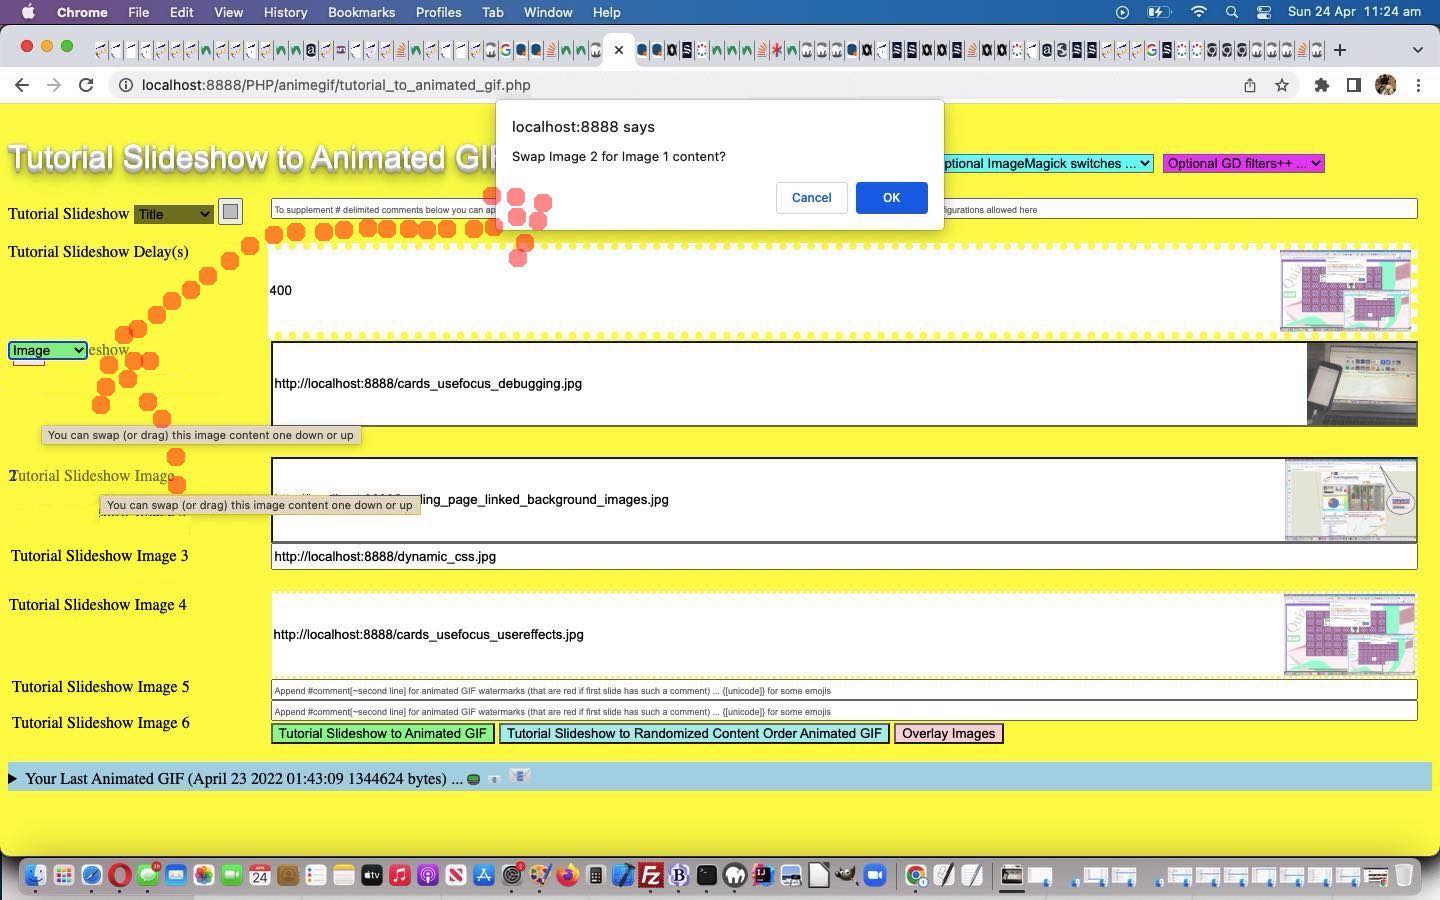Bookmark this tab with star icon
This screenshot has height=900, width=1440.
pyautogui.click(x=1282, y=85)
